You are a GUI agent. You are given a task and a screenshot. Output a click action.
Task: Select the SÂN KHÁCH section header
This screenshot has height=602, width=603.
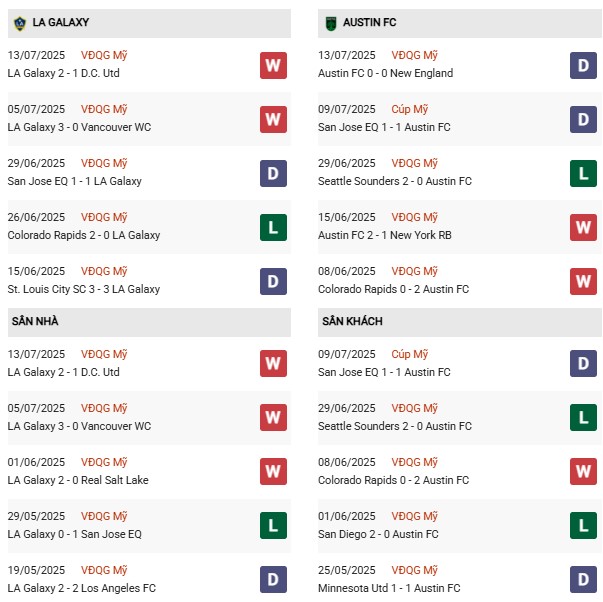352,321
